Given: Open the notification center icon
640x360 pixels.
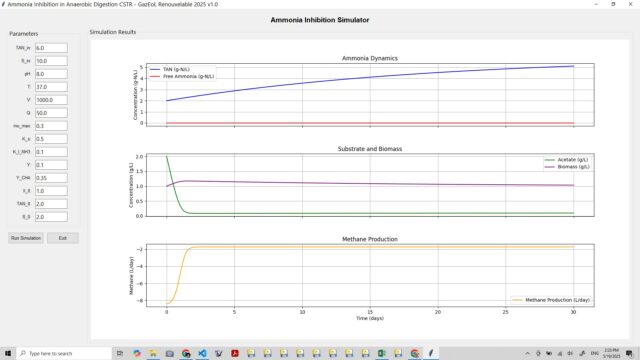Looking at the screenshot, I should click(630, 353).
